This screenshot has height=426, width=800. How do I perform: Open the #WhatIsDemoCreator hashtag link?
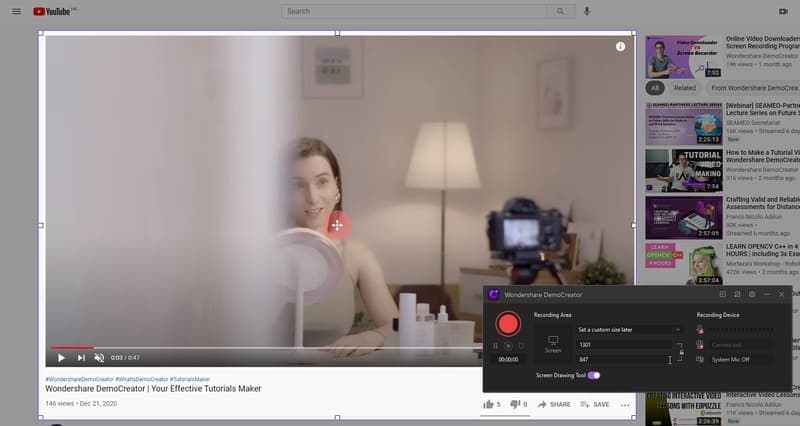(x=141, y=379)
